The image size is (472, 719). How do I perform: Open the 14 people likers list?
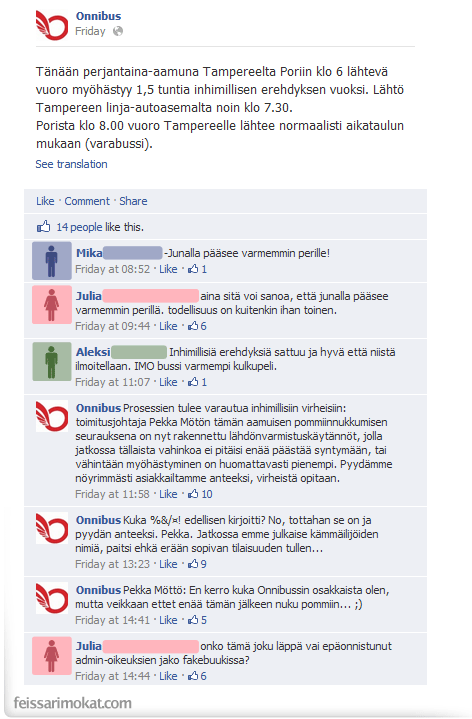pos(79,227)
